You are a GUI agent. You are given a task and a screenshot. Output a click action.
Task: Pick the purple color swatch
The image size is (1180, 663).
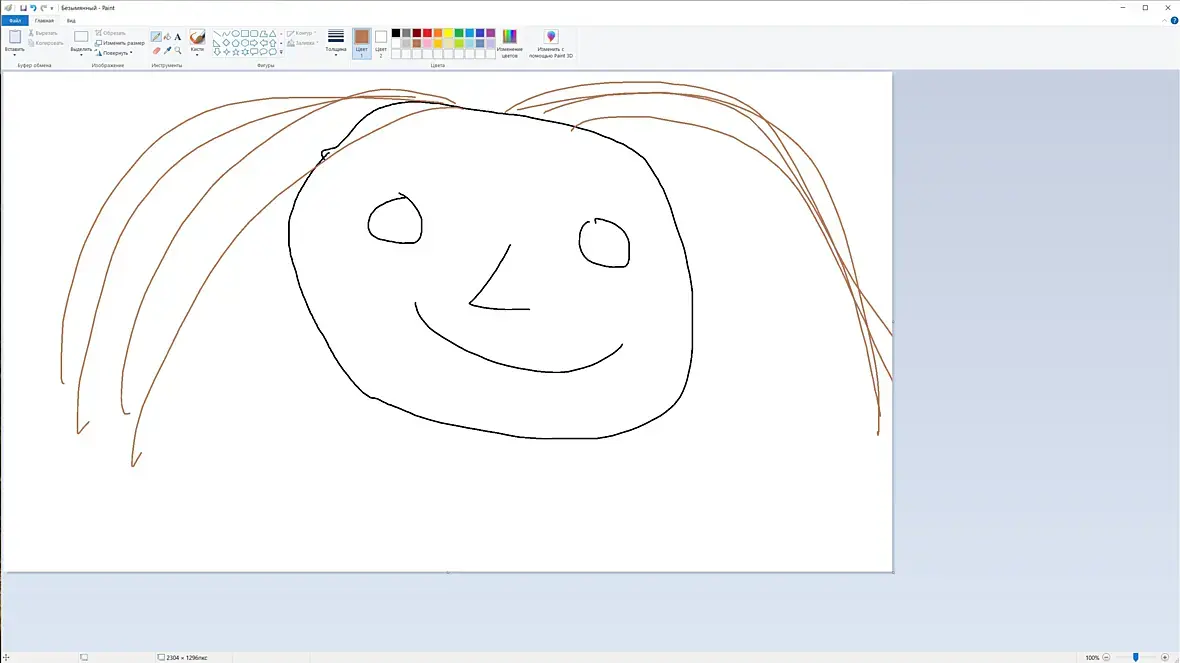coord(491,33)
